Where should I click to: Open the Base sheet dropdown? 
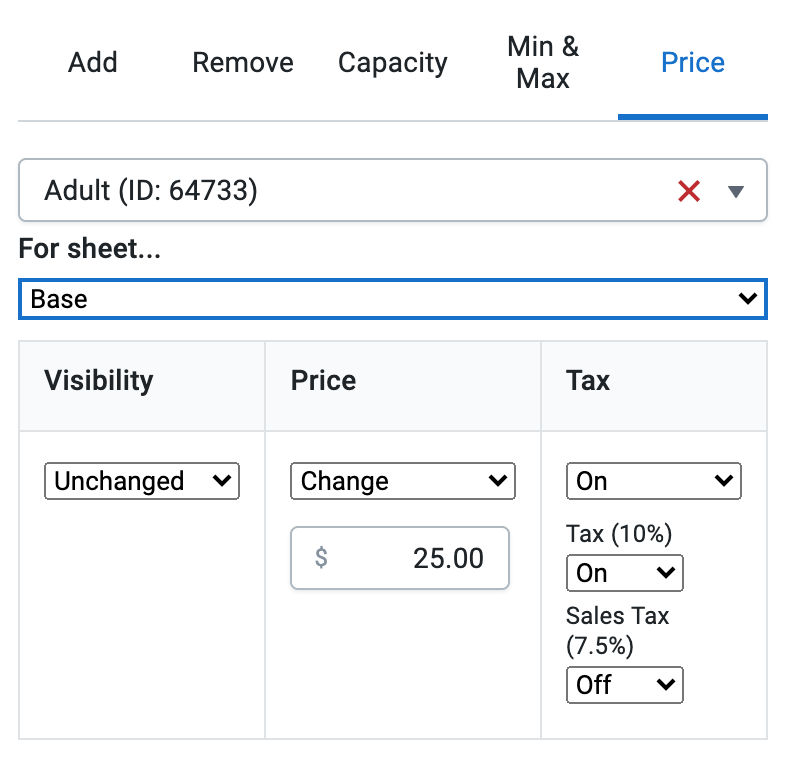(x=393, y=299)
